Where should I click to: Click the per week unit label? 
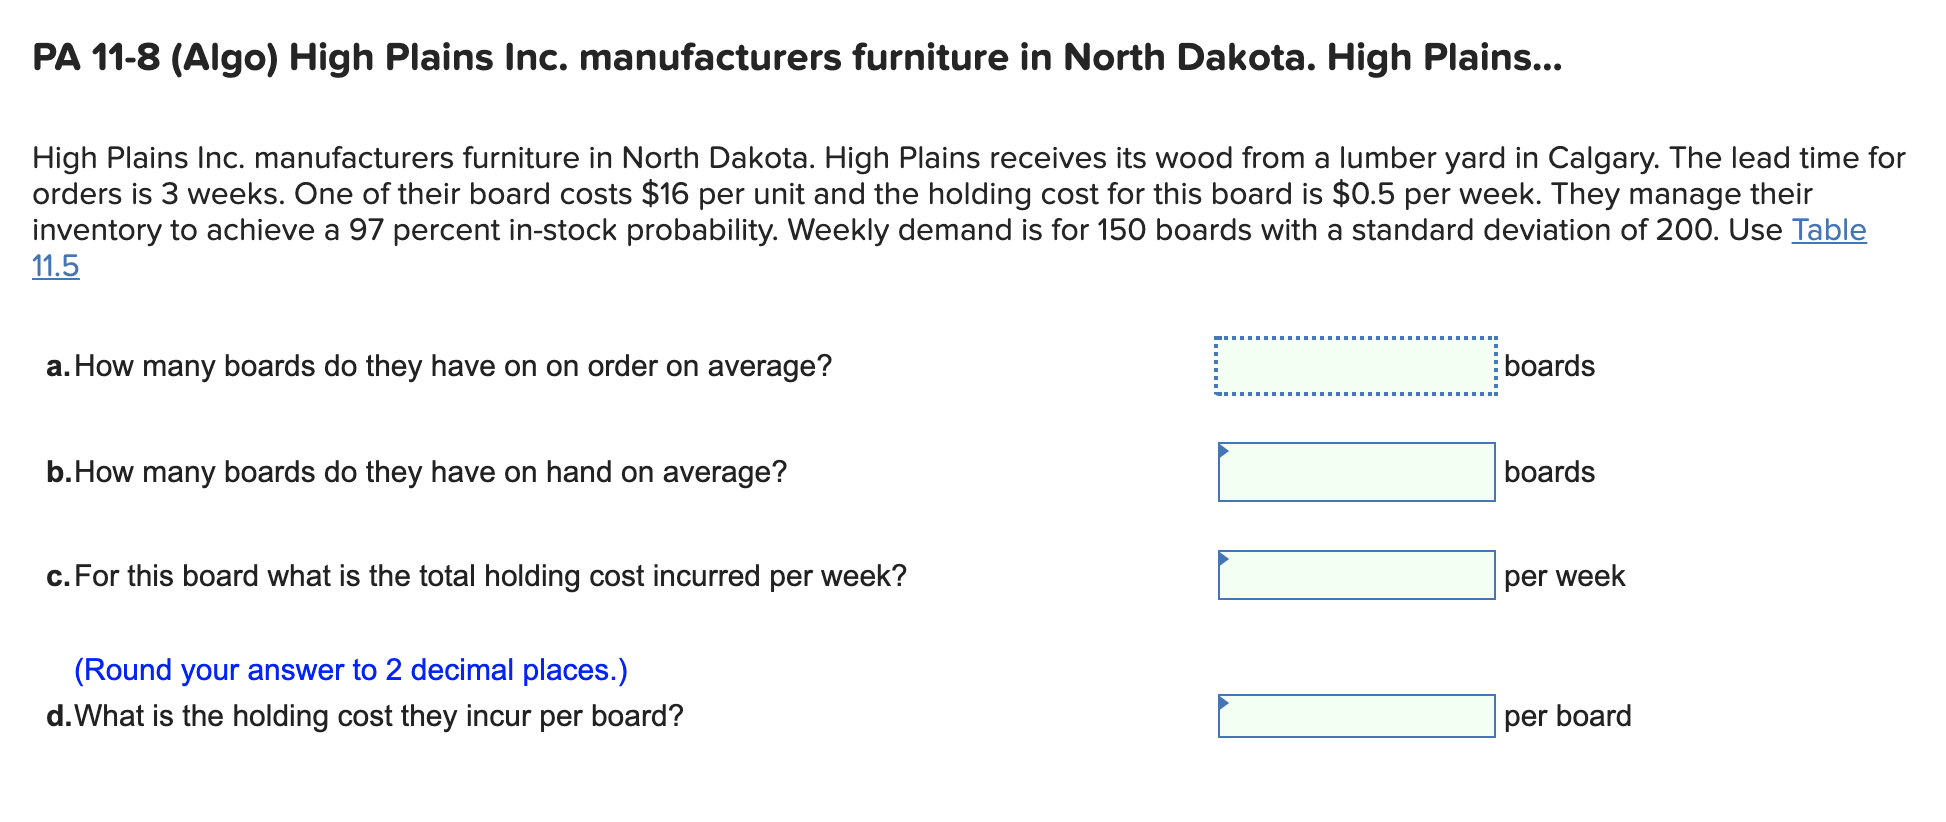pos(1564,576)
